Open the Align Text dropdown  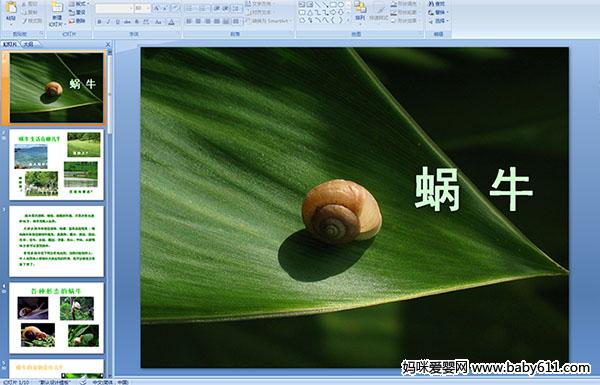click(x=261, y=12)
